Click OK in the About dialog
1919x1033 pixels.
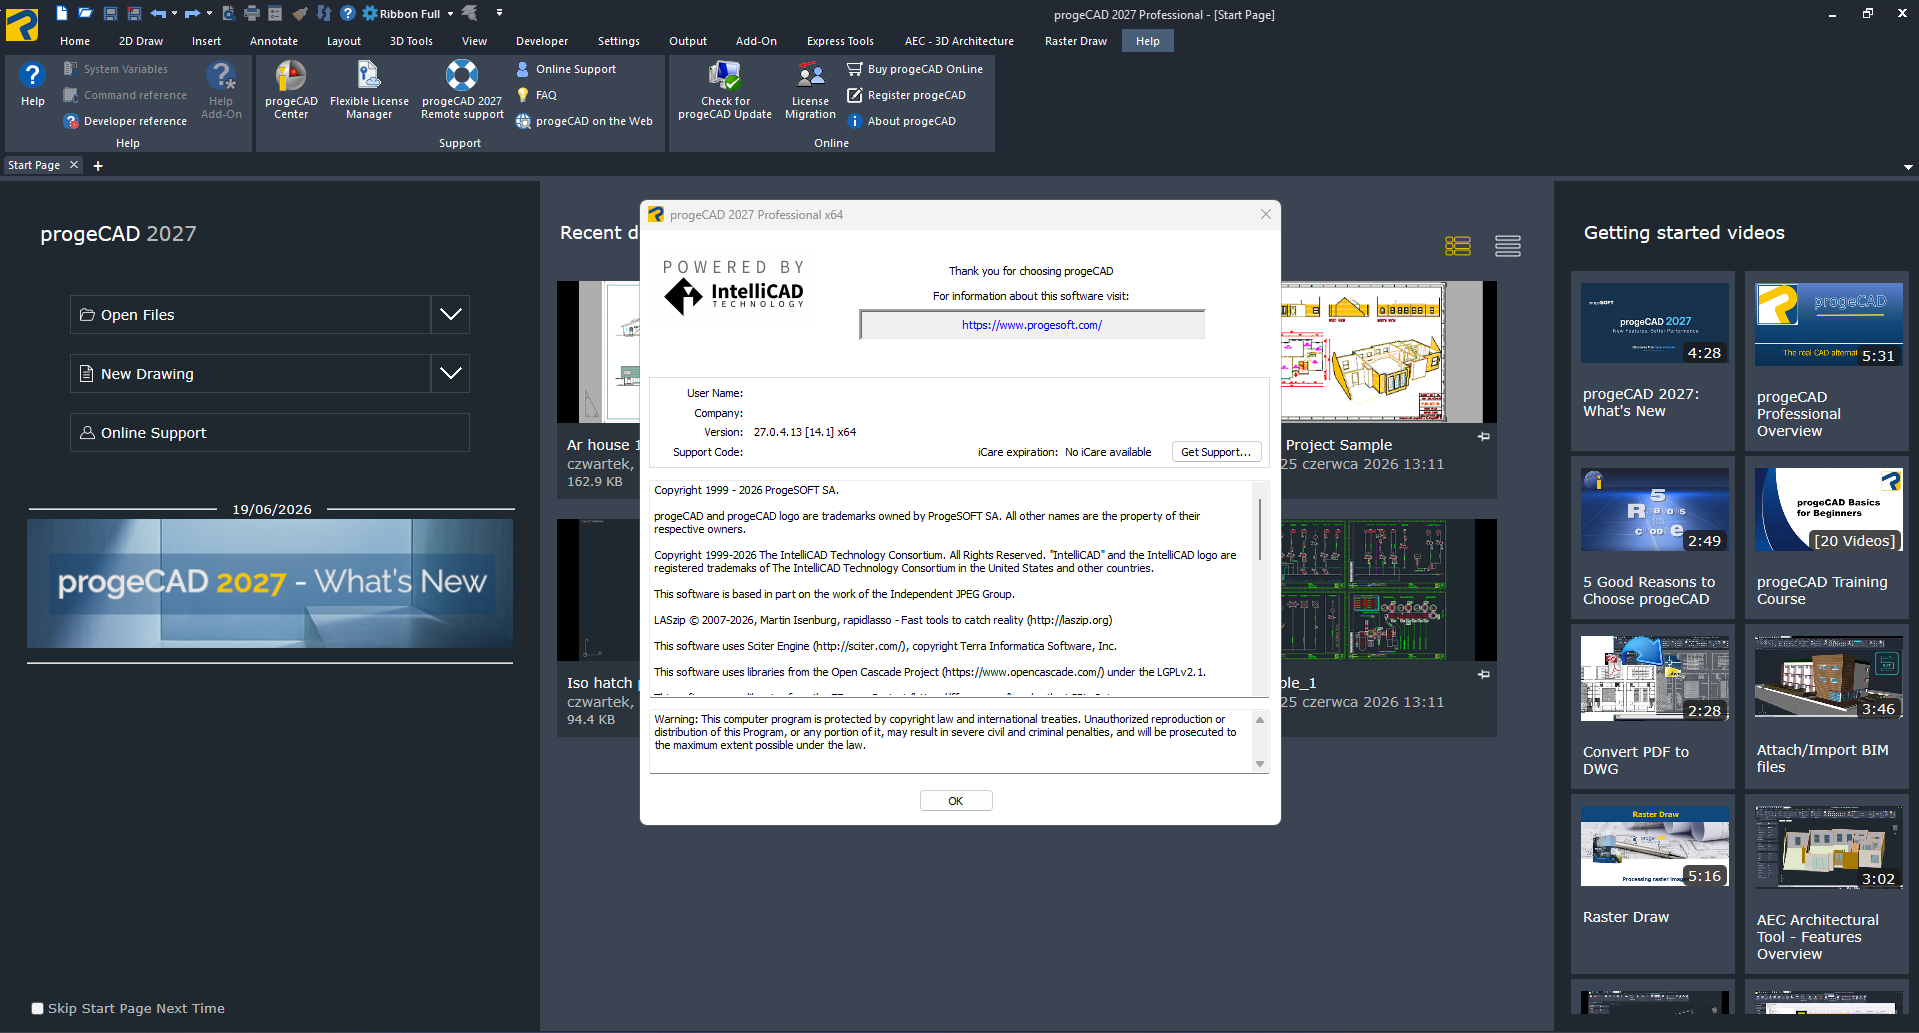956,801
